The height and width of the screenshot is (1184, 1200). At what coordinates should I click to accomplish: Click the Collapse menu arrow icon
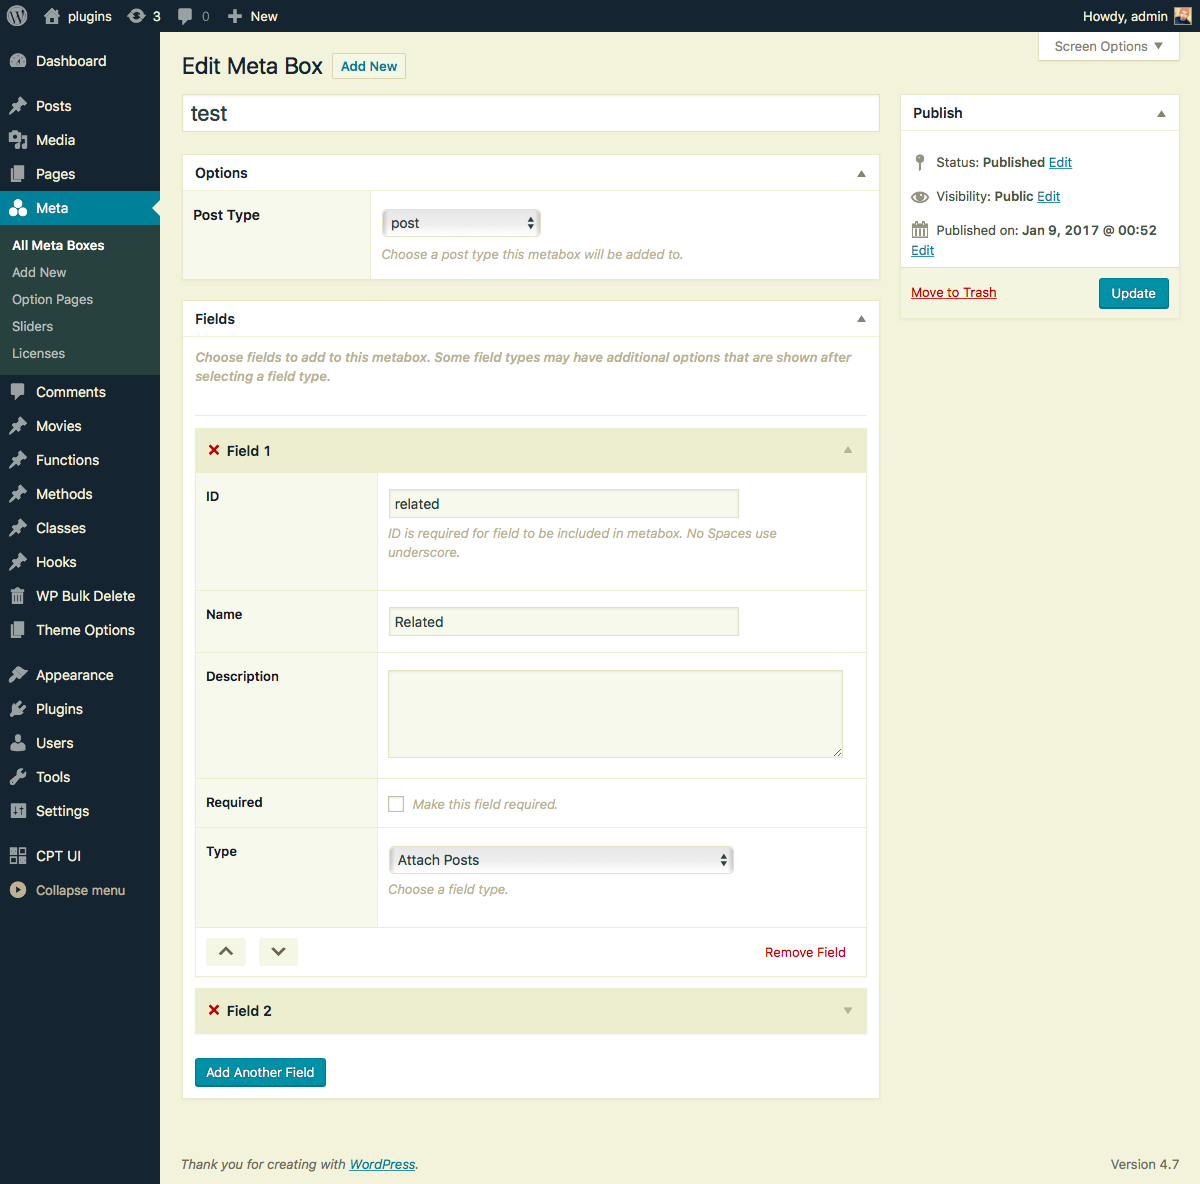click(18, 890)
